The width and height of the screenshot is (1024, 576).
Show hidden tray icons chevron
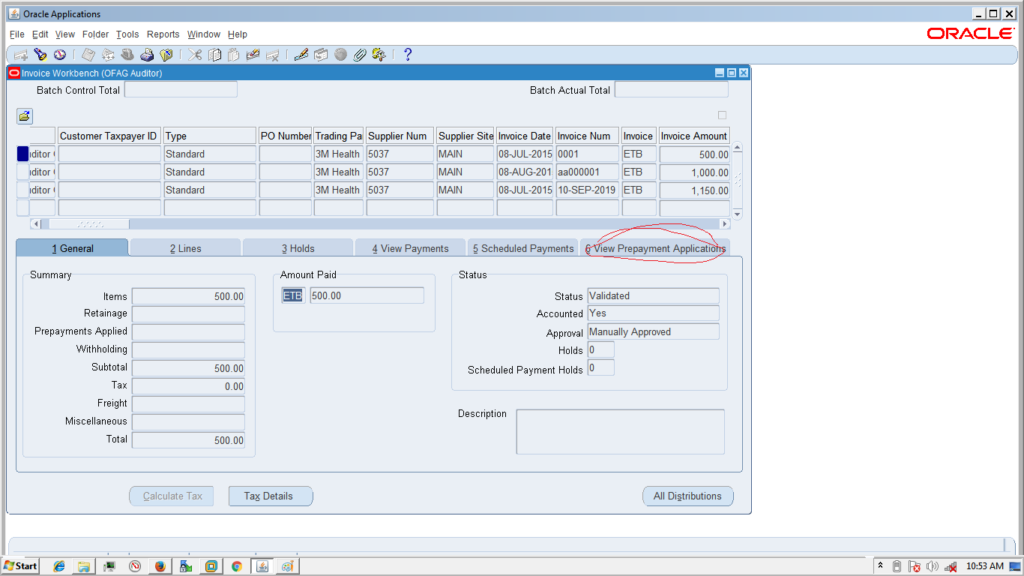(x=880, y=566)
